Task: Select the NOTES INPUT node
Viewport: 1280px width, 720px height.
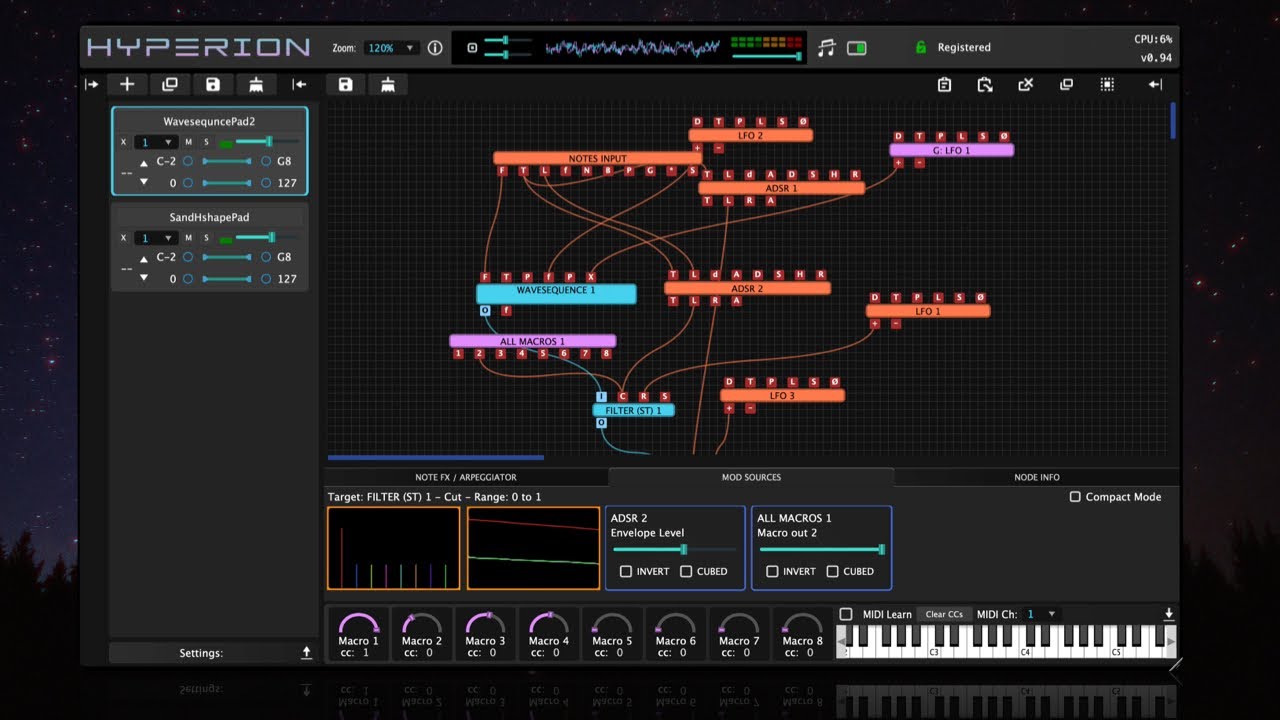Action: [x=598, y=158]
